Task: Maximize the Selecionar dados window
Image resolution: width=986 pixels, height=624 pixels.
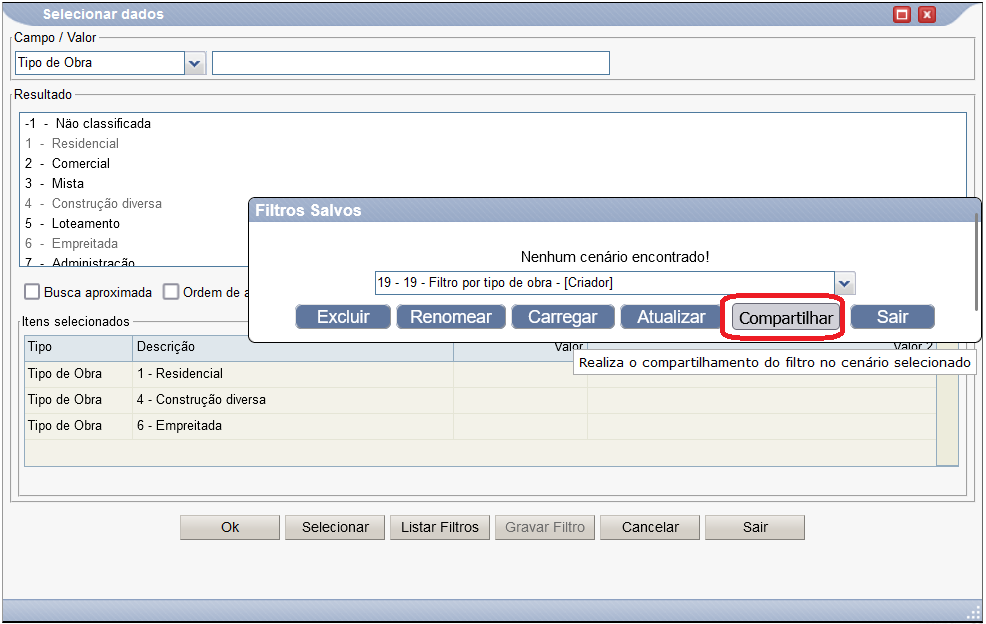Action: [x=902, y=14]
